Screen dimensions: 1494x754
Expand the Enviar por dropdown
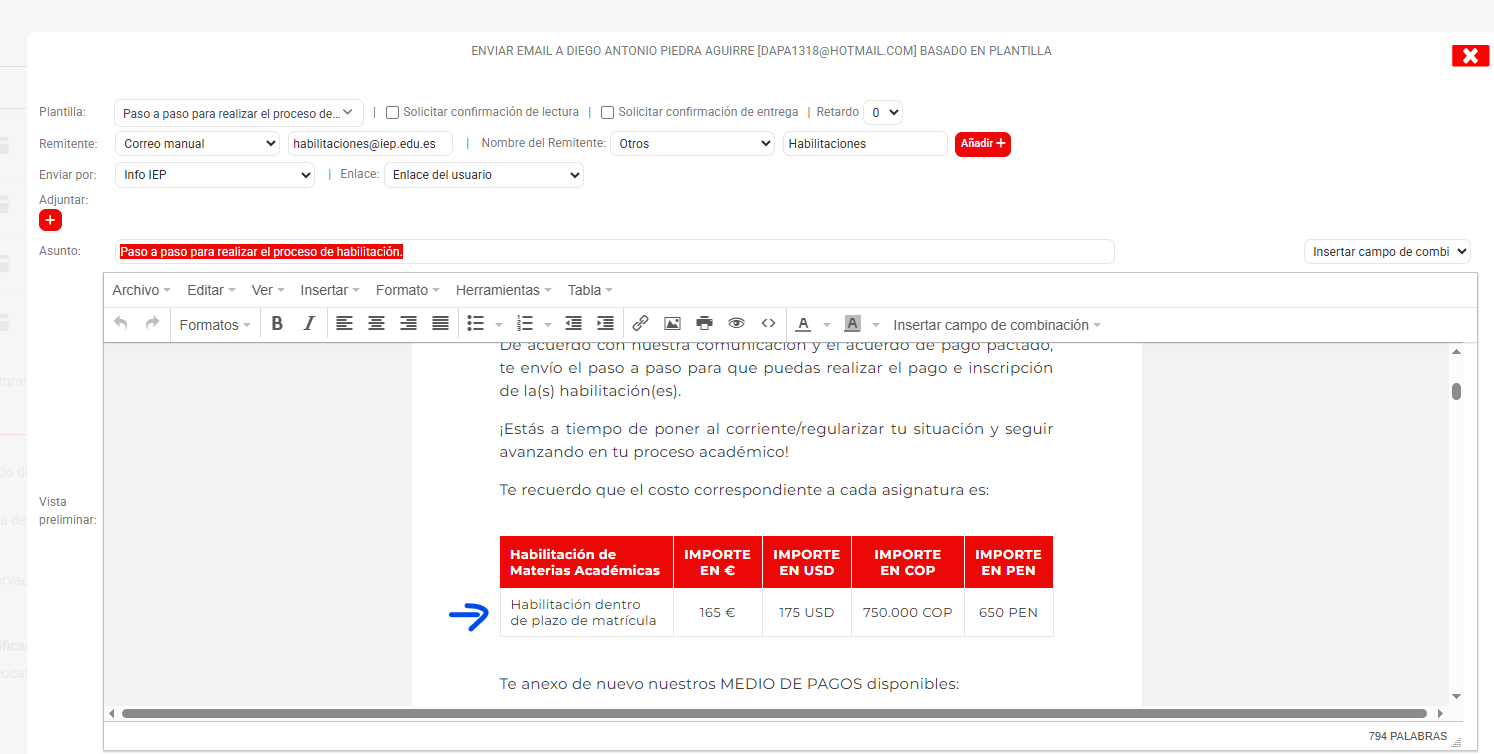tap(215, 175)
